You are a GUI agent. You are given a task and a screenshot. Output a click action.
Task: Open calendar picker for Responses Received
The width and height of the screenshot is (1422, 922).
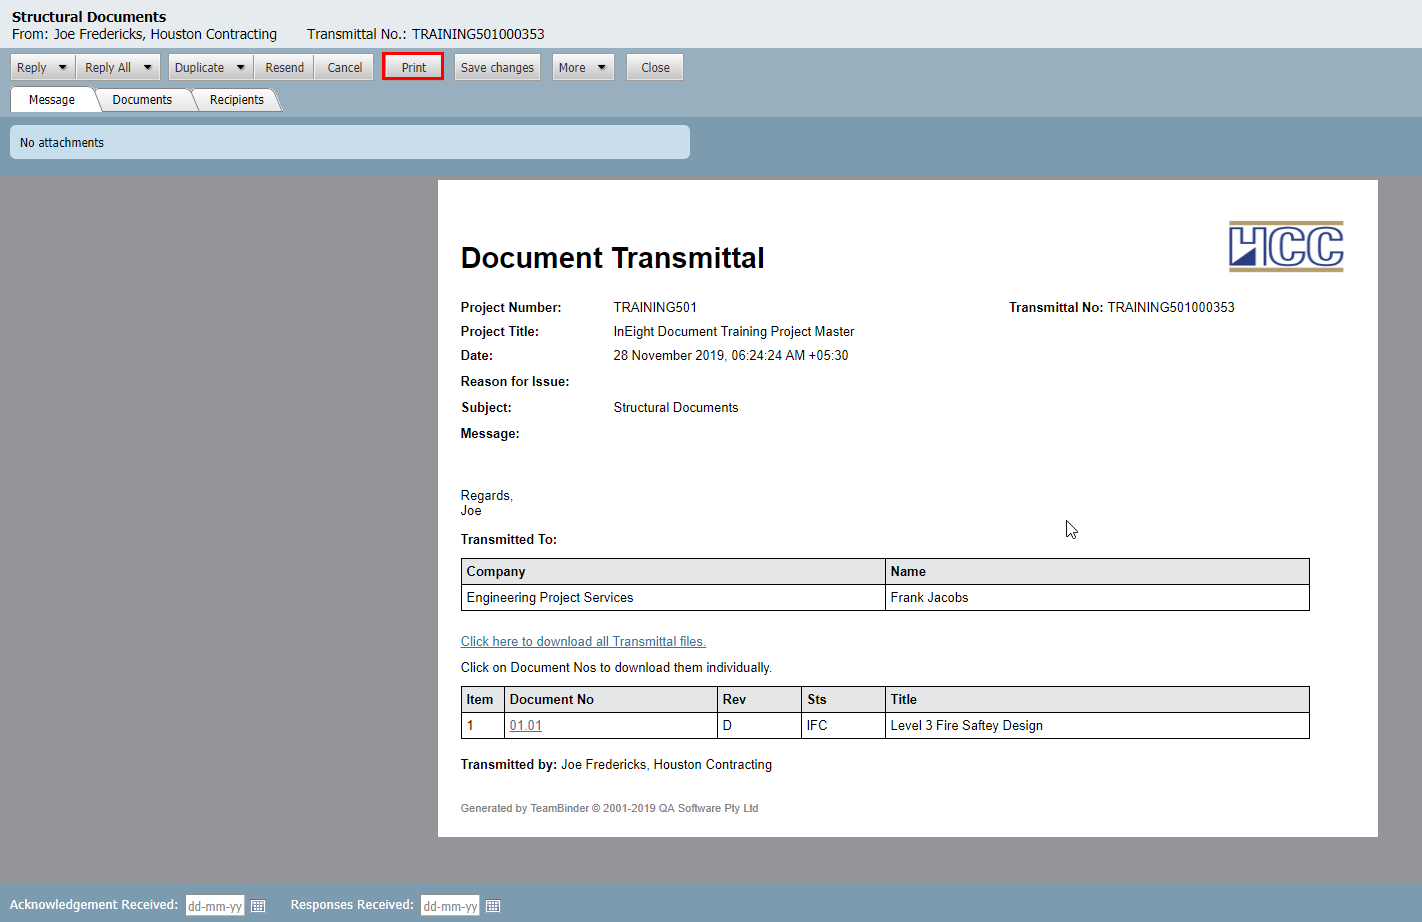pyautogui.click(x=493, y=906)
